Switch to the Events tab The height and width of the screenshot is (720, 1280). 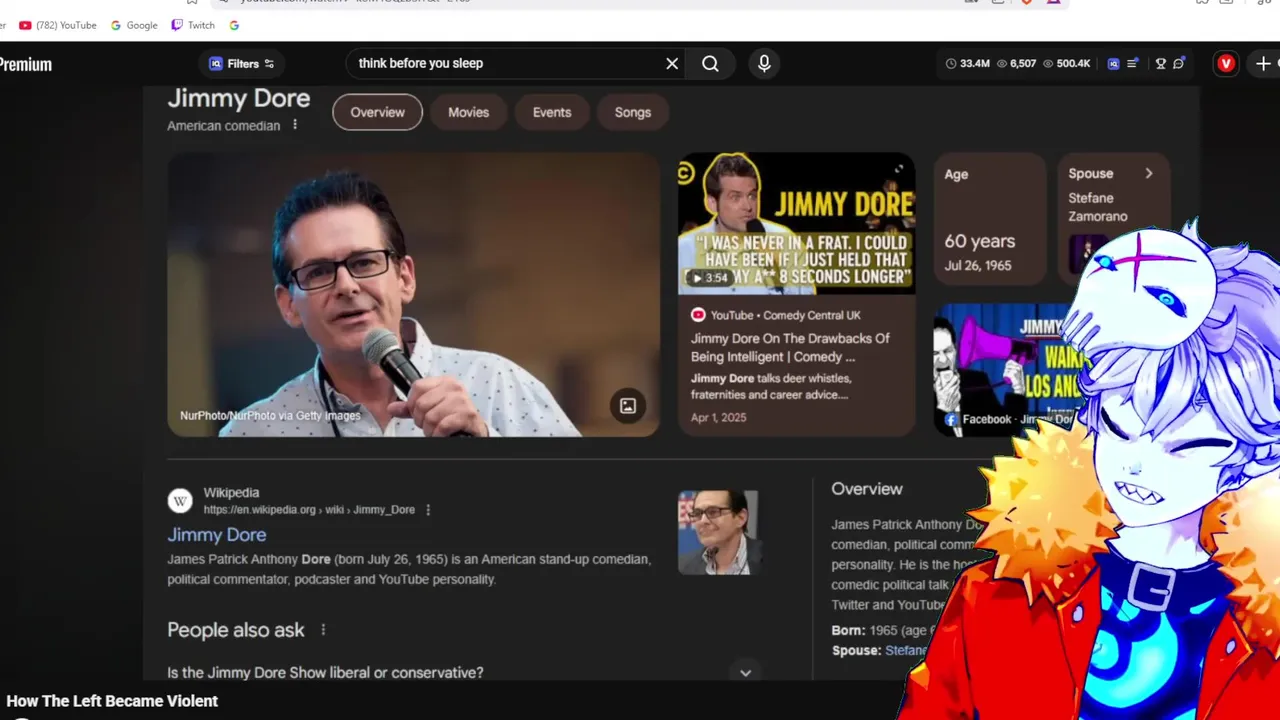(551, 112)
